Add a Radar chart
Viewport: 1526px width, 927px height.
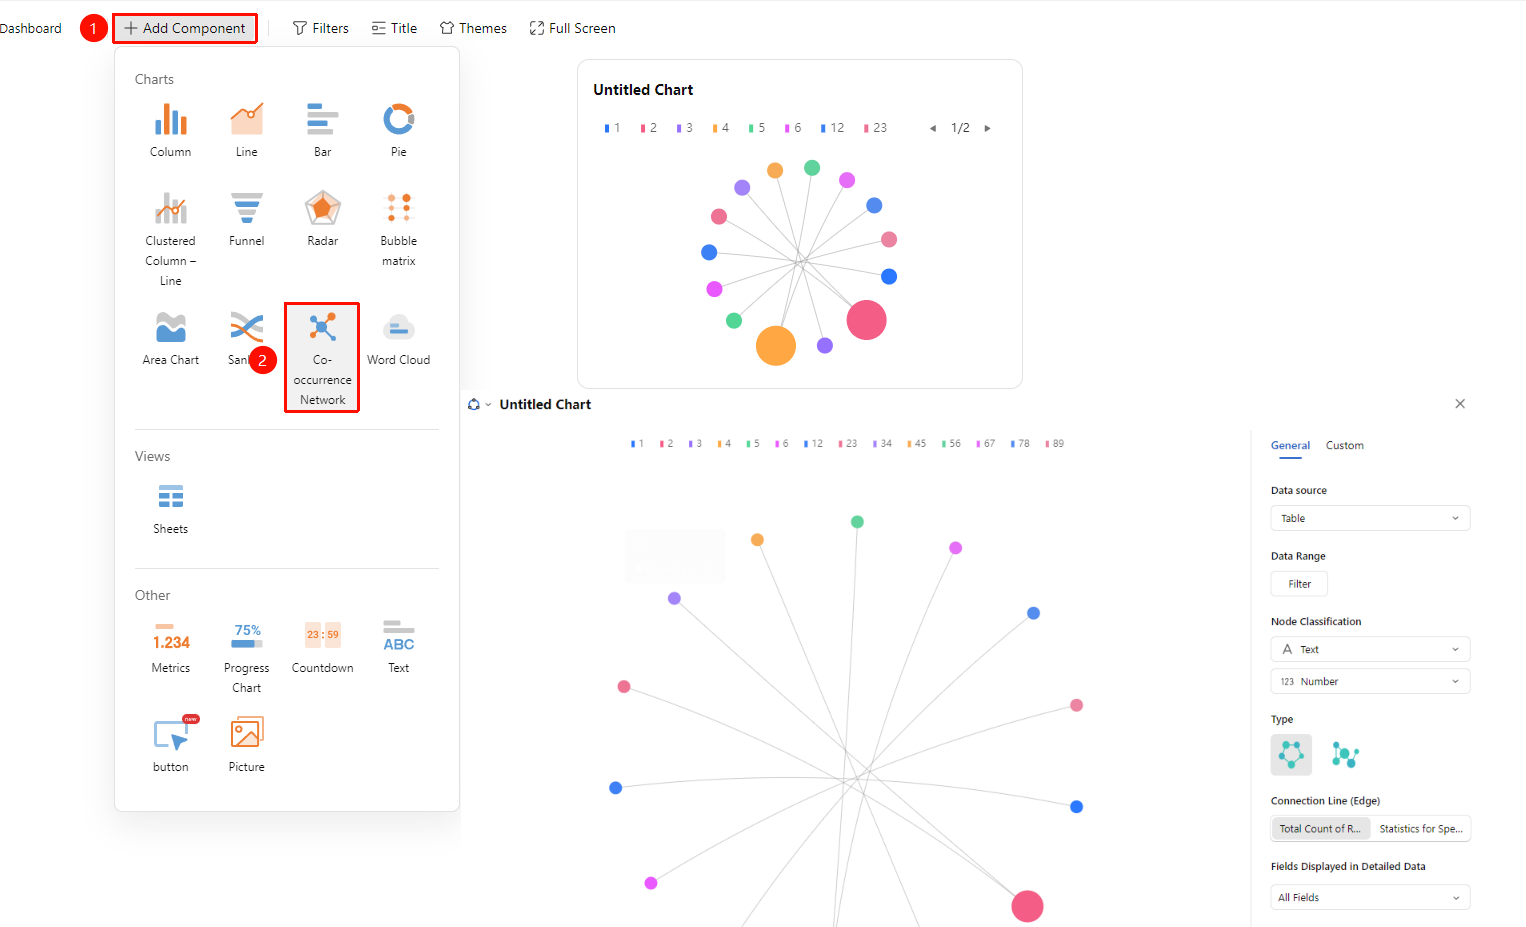pyautogui.click(x=322, y=208)
